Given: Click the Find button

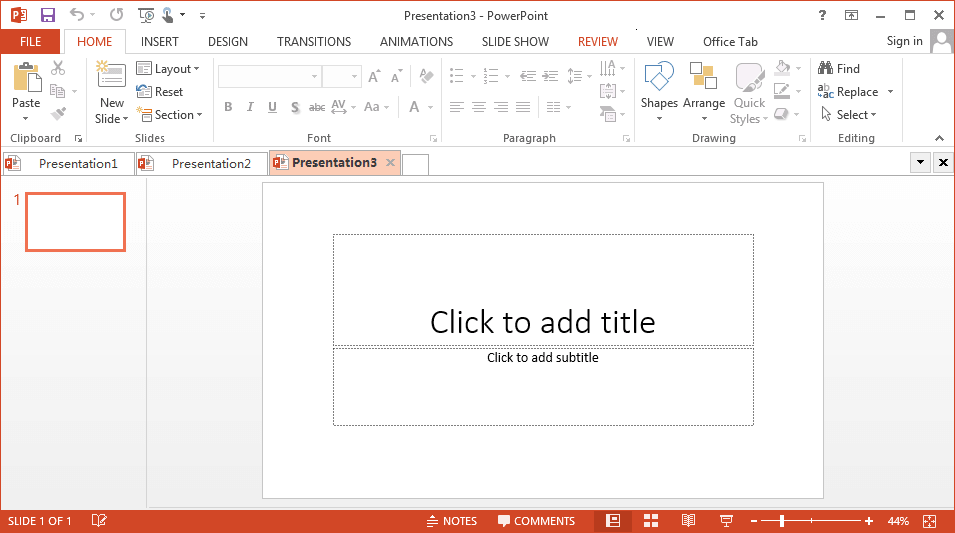Looking at the screenshot, I should pos(839,69).
